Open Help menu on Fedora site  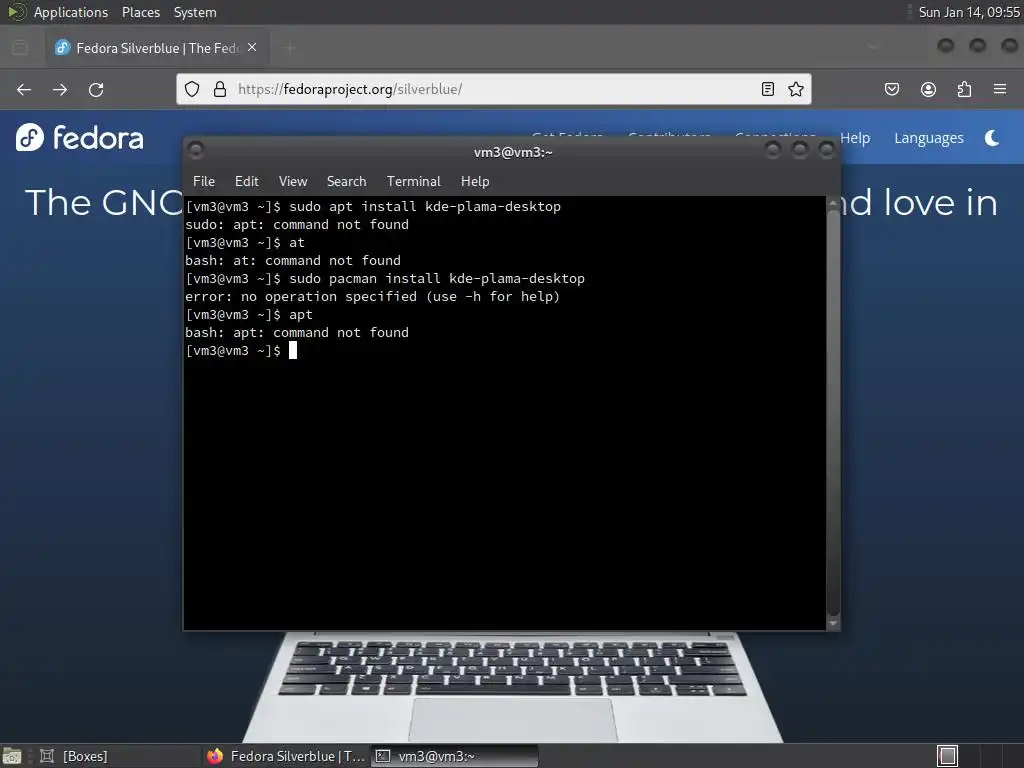point(855,138)
